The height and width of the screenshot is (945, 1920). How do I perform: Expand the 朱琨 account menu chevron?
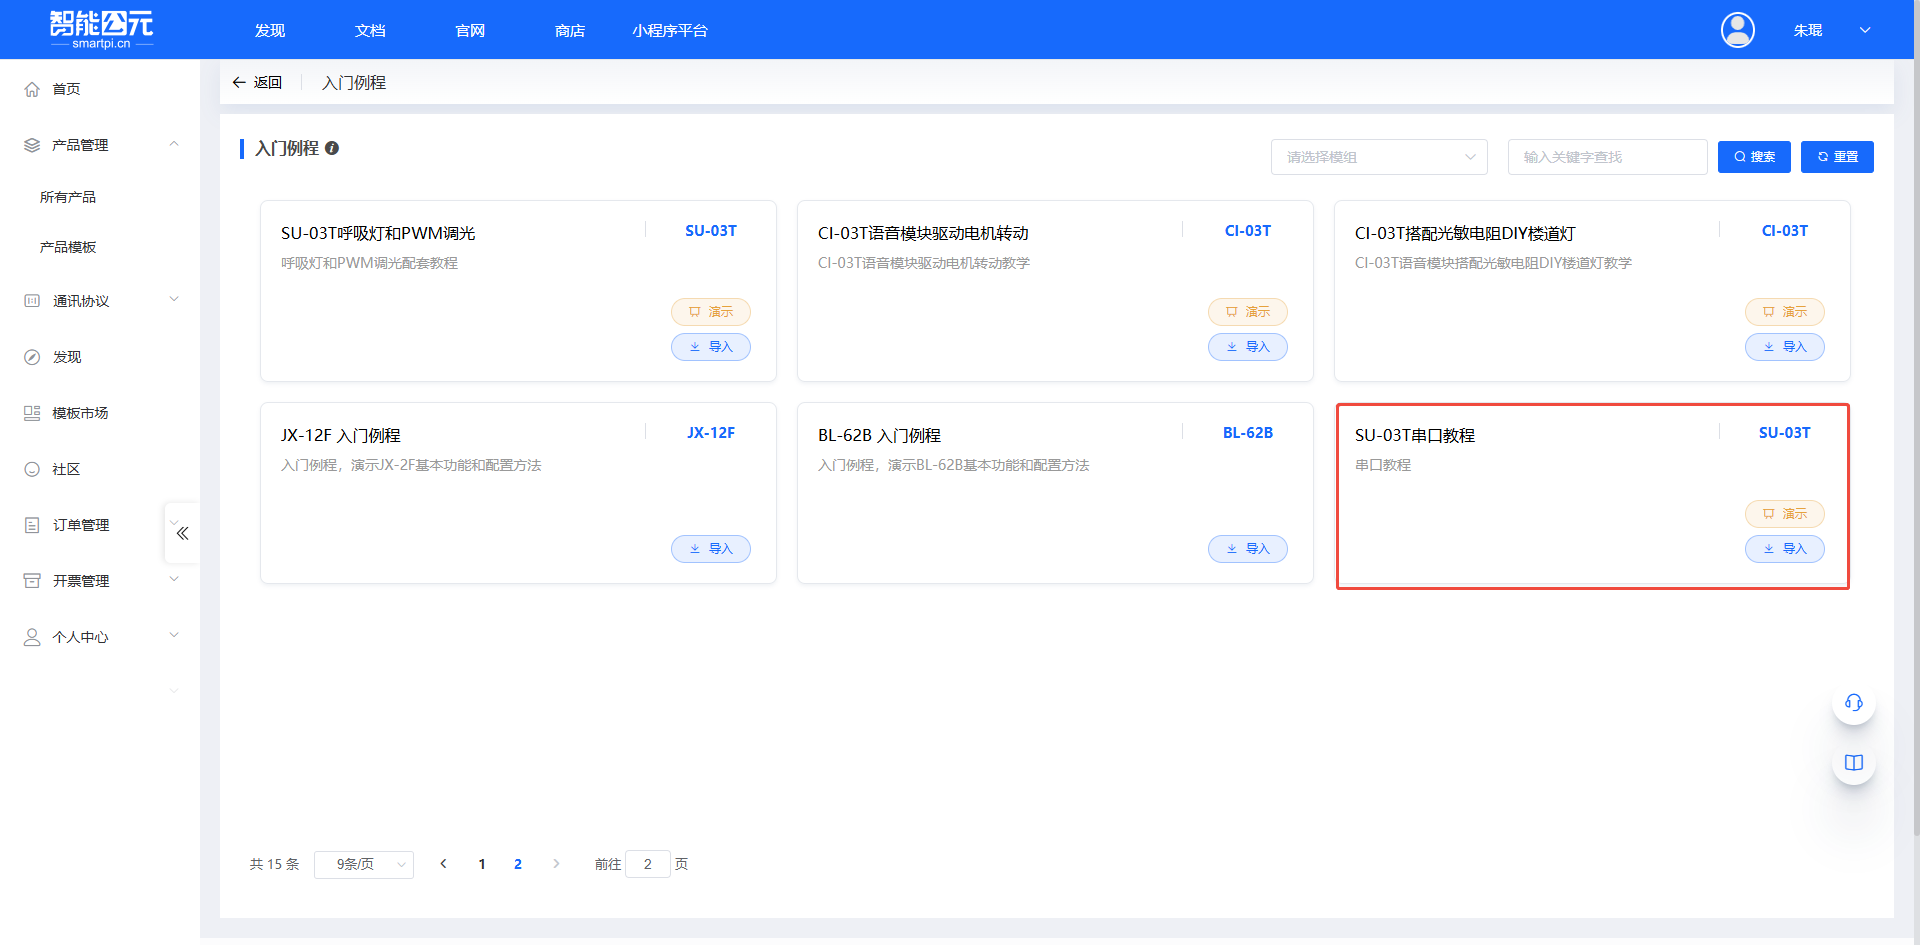[x=1865, y=30]
